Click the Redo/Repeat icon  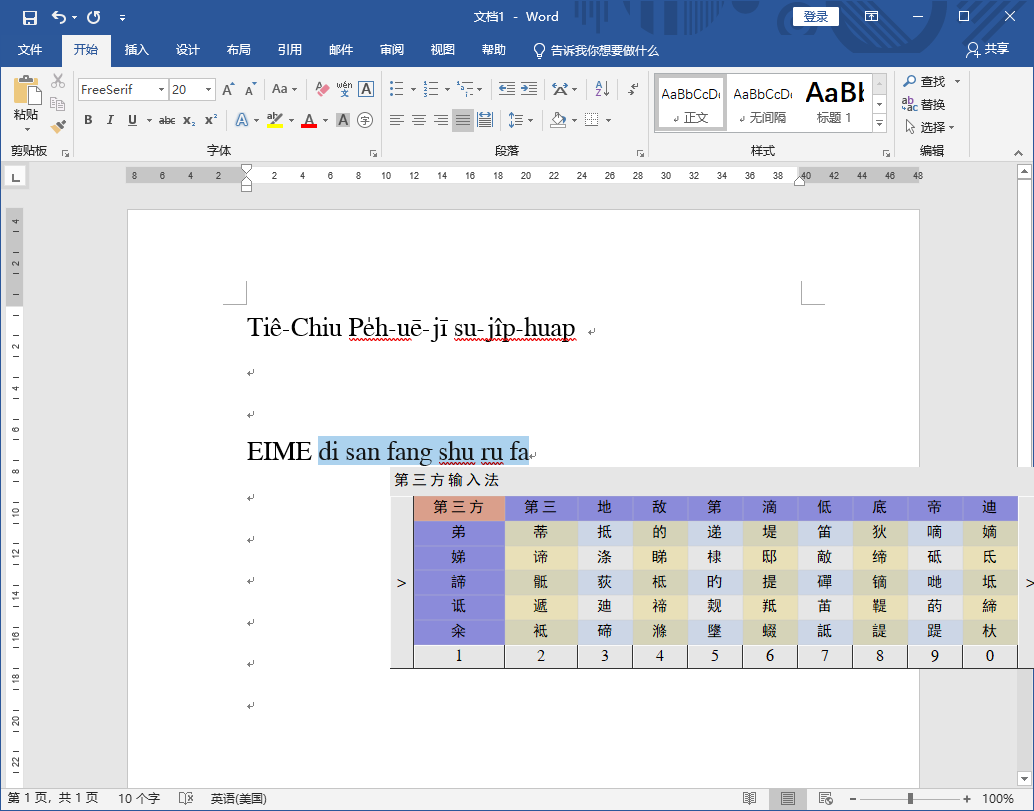[94, 17]
